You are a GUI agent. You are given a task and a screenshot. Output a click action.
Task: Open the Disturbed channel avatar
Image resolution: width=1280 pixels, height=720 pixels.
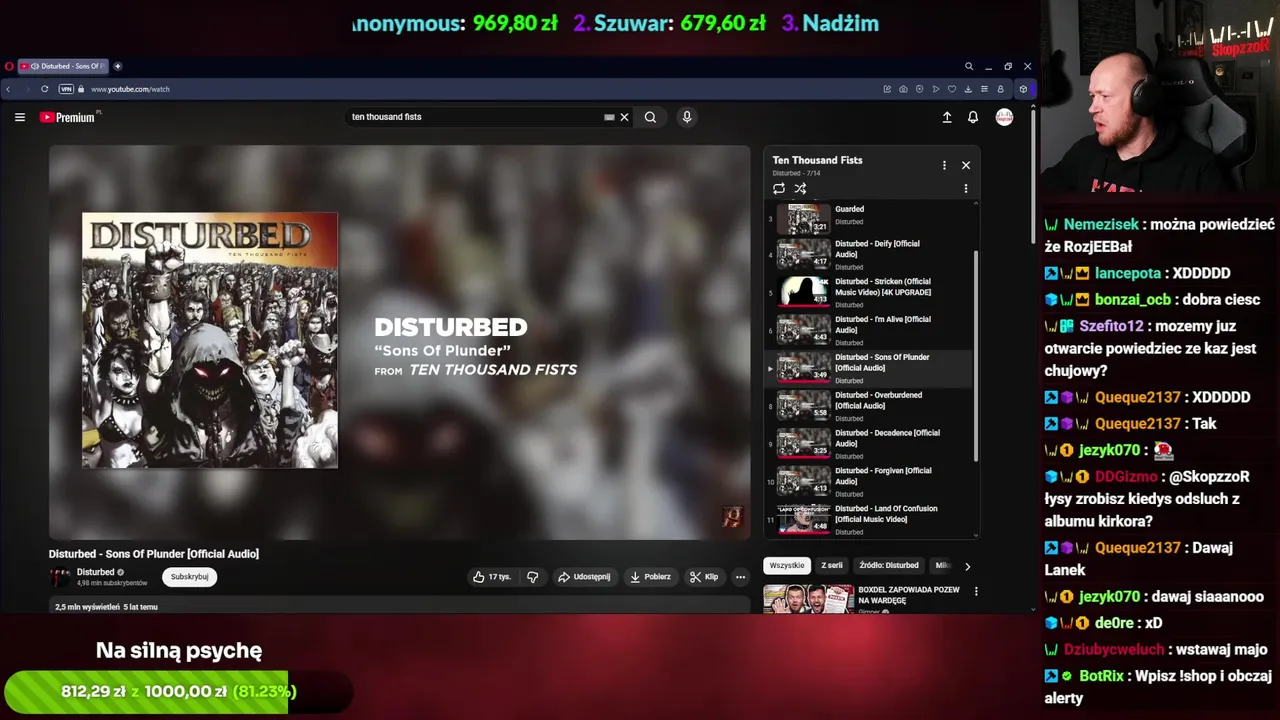(x=59, y=577)
